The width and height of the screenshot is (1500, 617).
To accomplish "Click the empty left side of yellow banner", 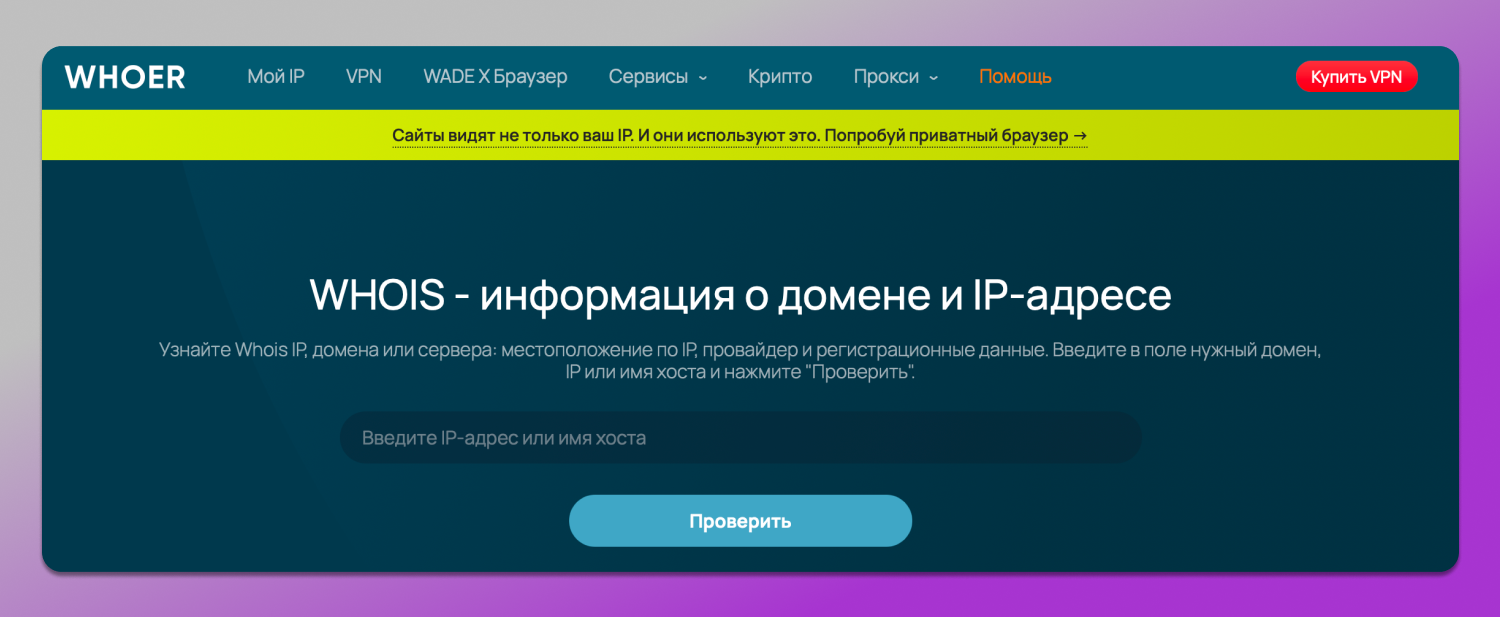I will pos(200,135).
